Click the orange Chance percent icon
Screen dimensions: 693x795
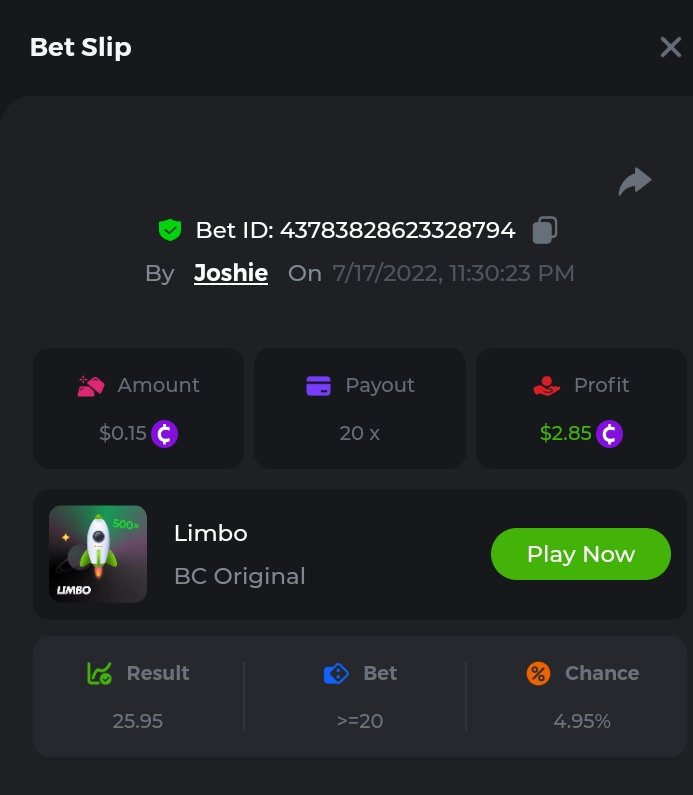pos(538,673)
